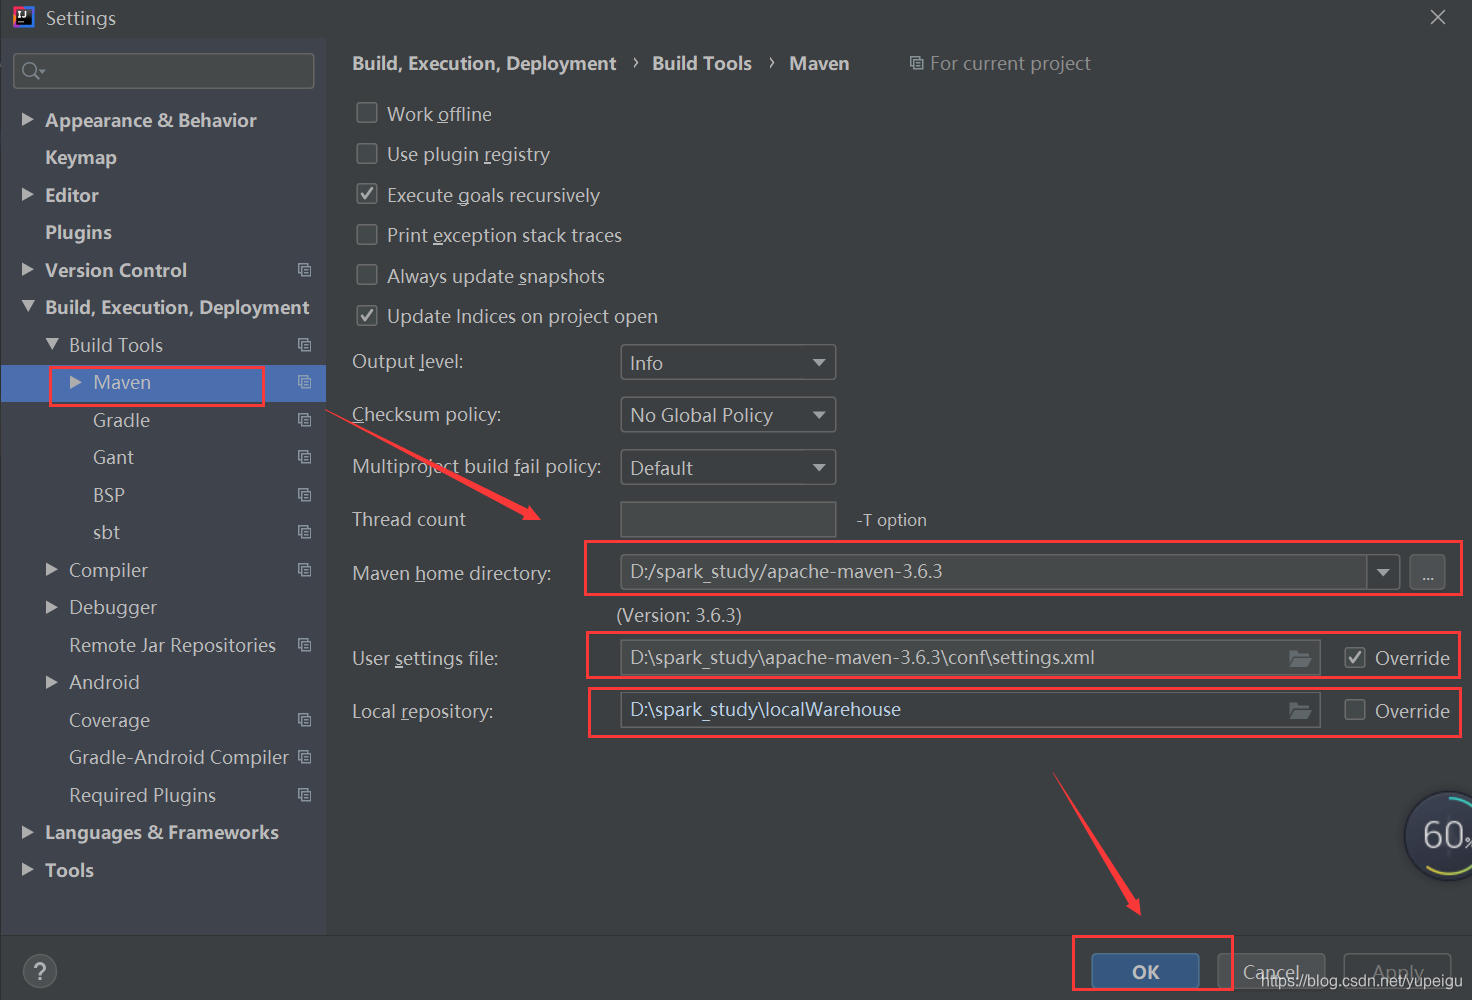Viewport: 1472px width, 1000px height.
Task: Click the project-level icon beside Gradle
Action: click(305, 420)
